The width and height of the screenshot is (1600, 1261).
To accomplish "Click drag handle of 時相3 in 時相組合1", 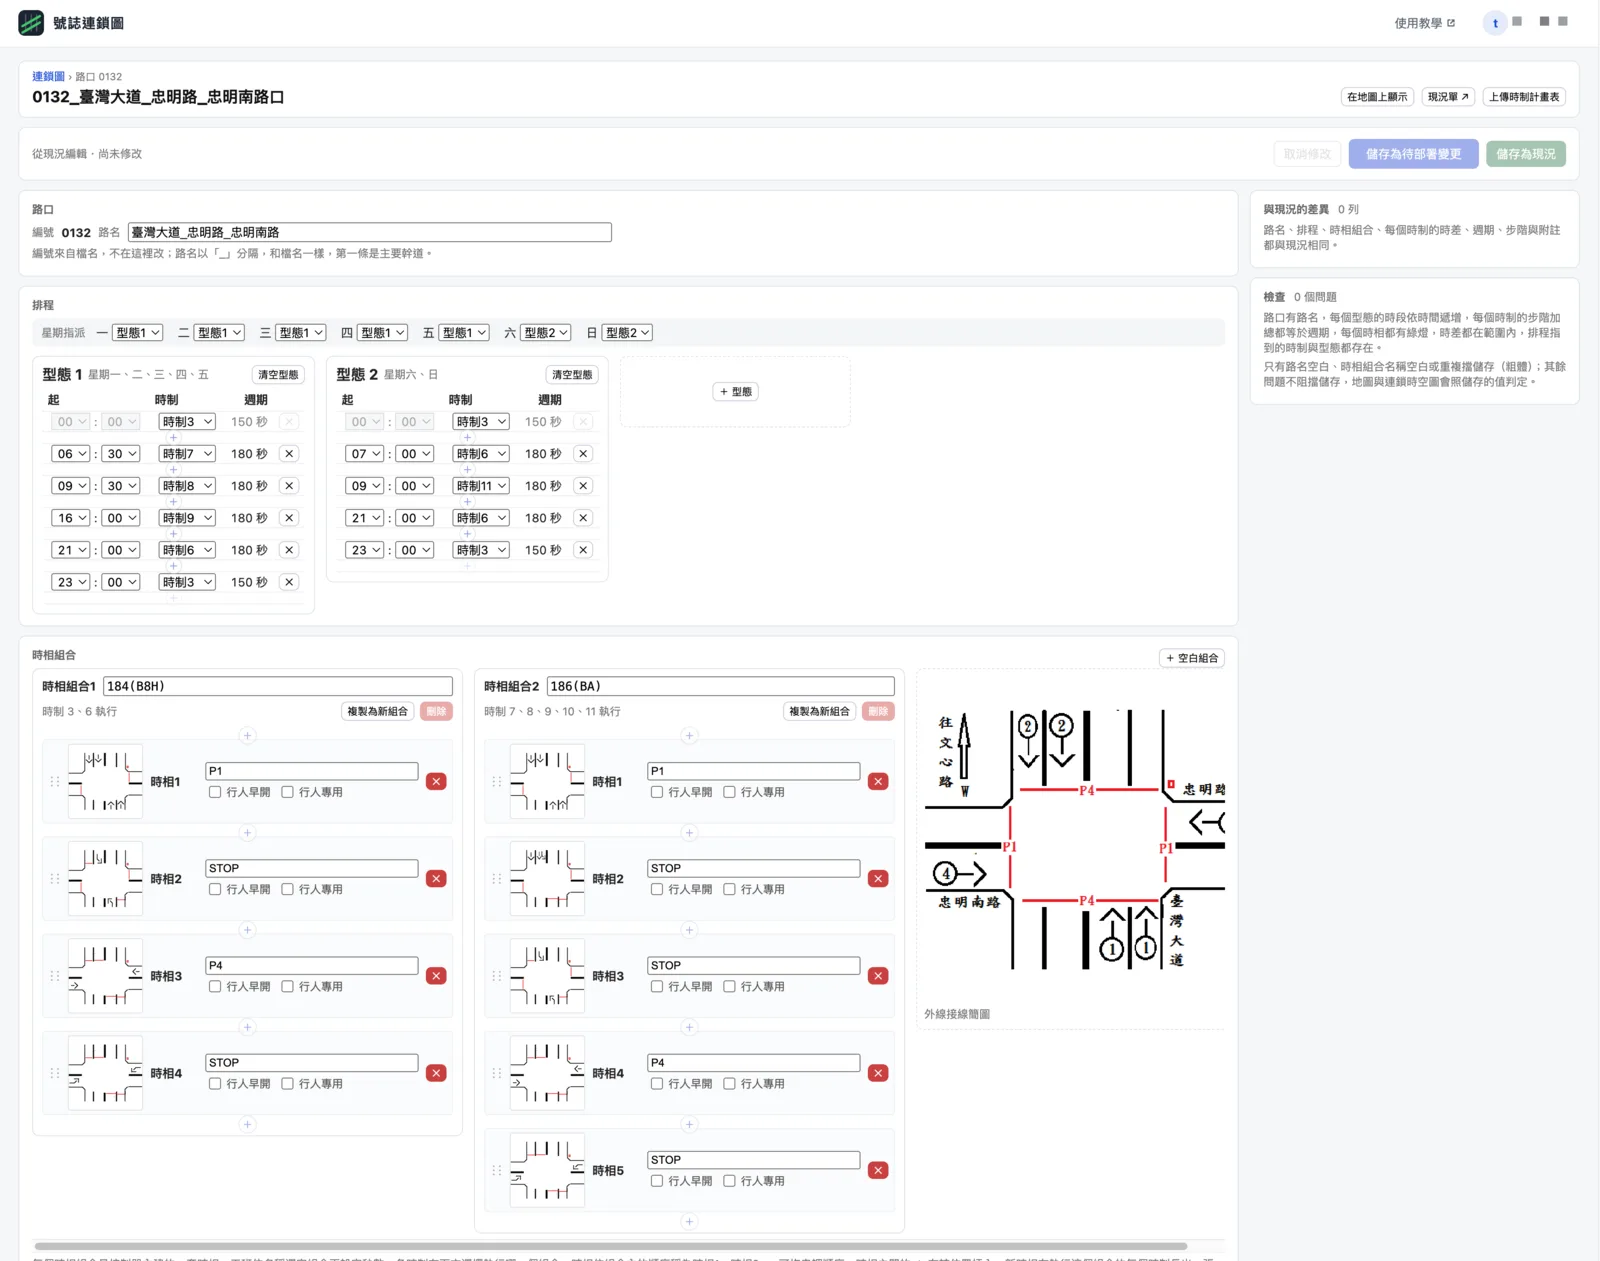I will 55,976.
